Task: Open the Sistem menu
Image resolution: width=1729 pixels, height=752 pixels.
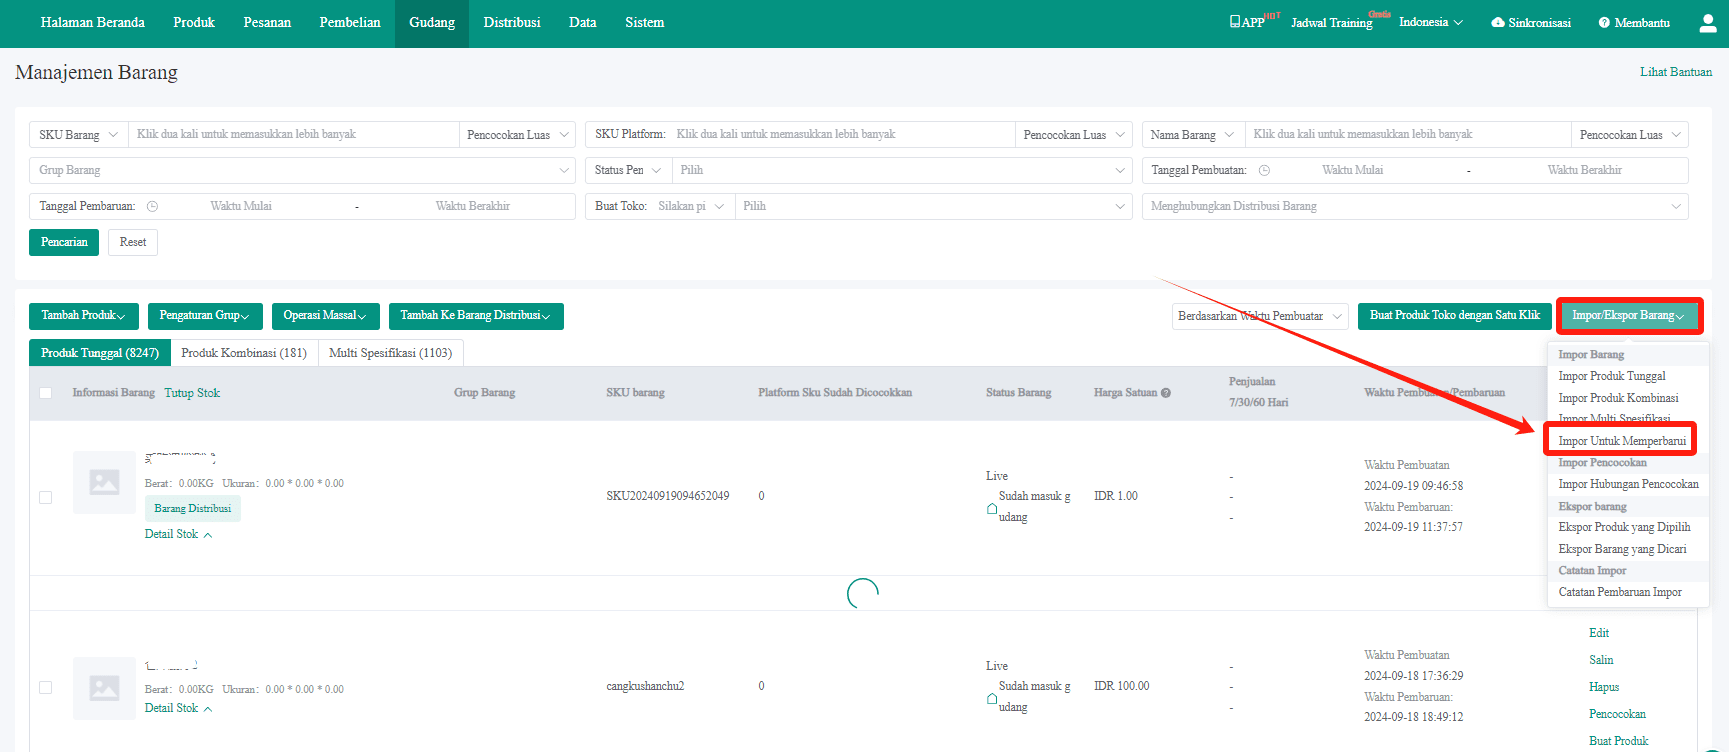Action: coord(645,22)
